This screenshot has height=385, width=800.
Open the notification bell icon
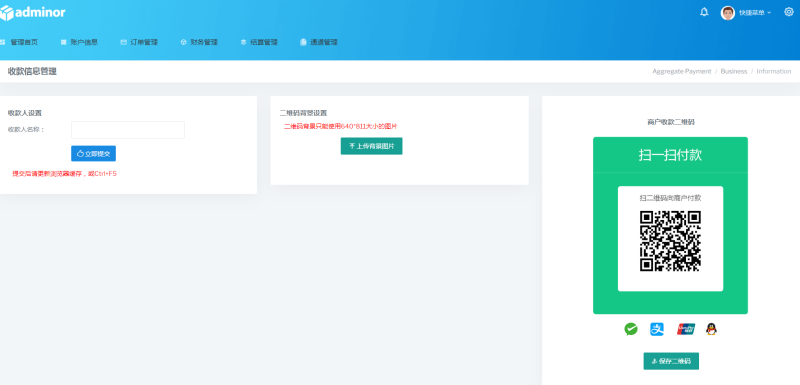[704, 12]
